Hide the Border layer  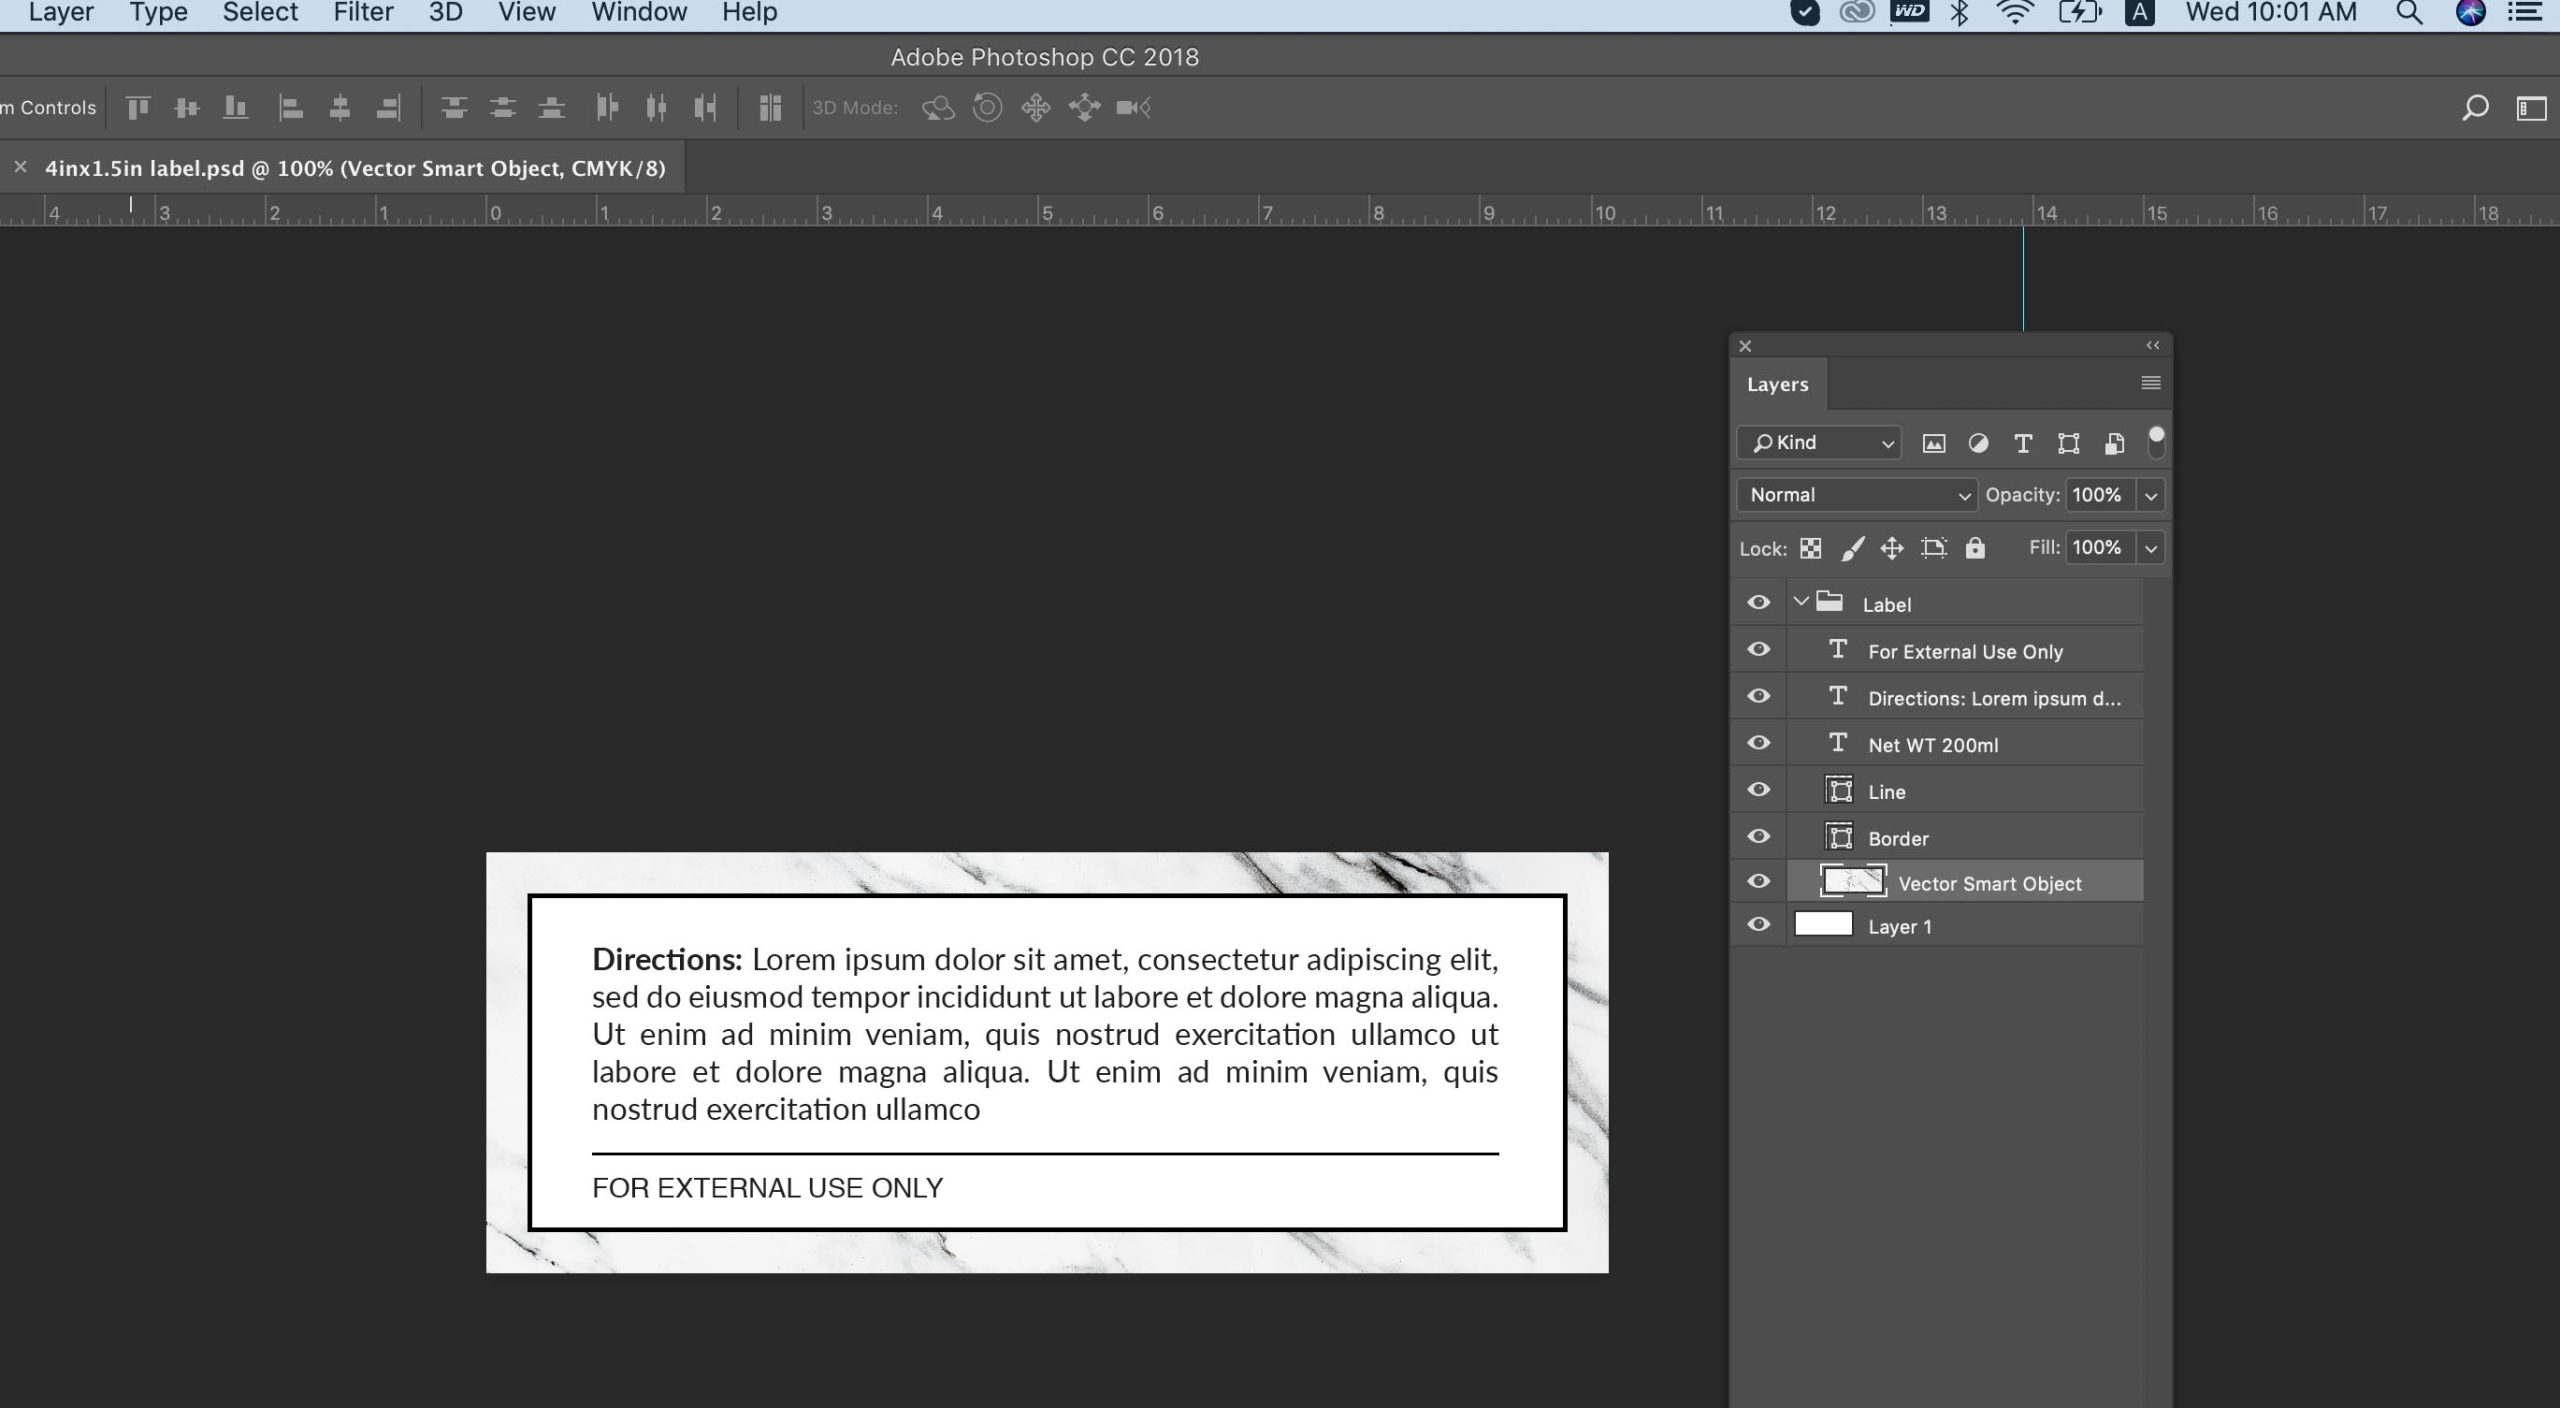(x=1758, y=837)
